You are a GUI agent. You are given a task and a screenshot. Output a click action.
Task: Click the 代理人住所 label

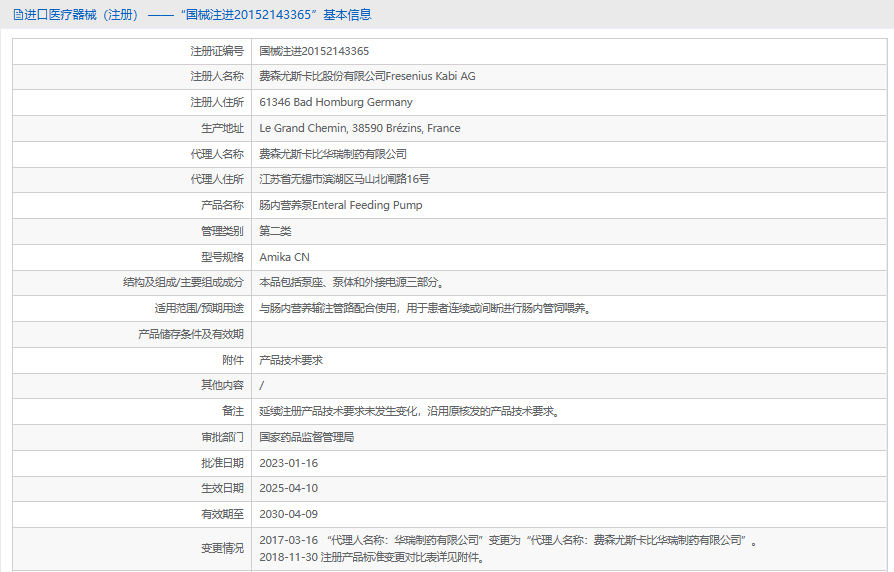coord(217,180)
